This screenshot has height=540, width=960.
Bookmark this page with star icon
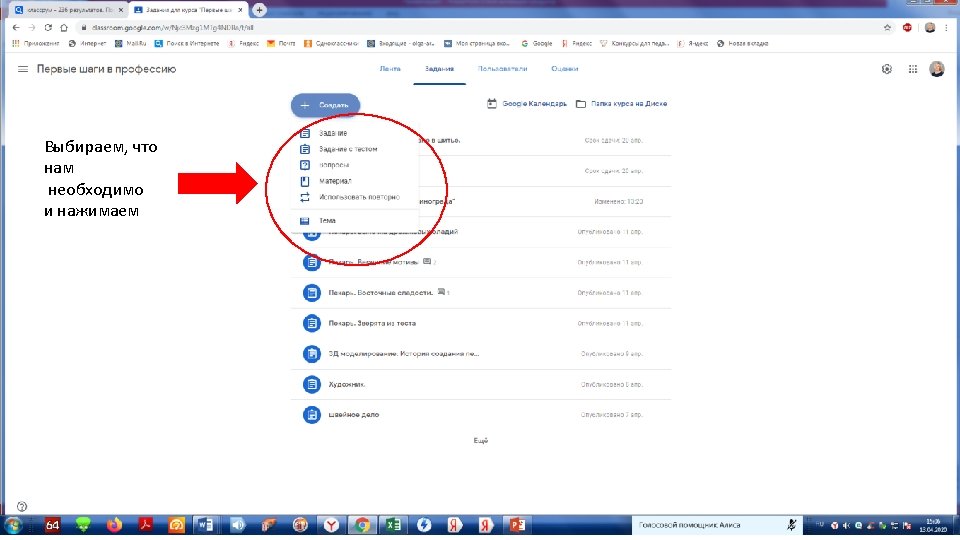[887, 28]
